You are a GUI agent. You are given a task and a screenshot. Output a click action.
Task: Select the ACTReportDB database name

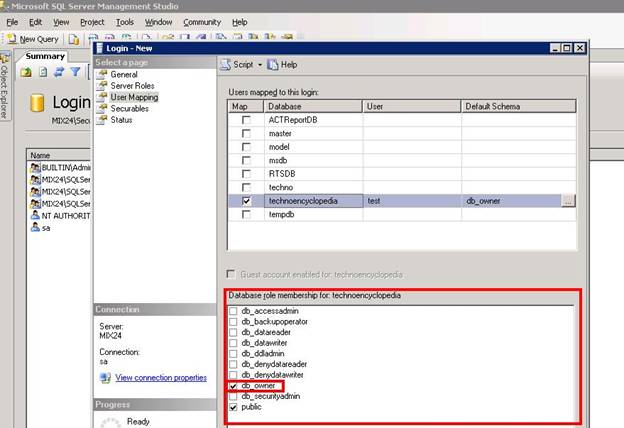point(293,120)
